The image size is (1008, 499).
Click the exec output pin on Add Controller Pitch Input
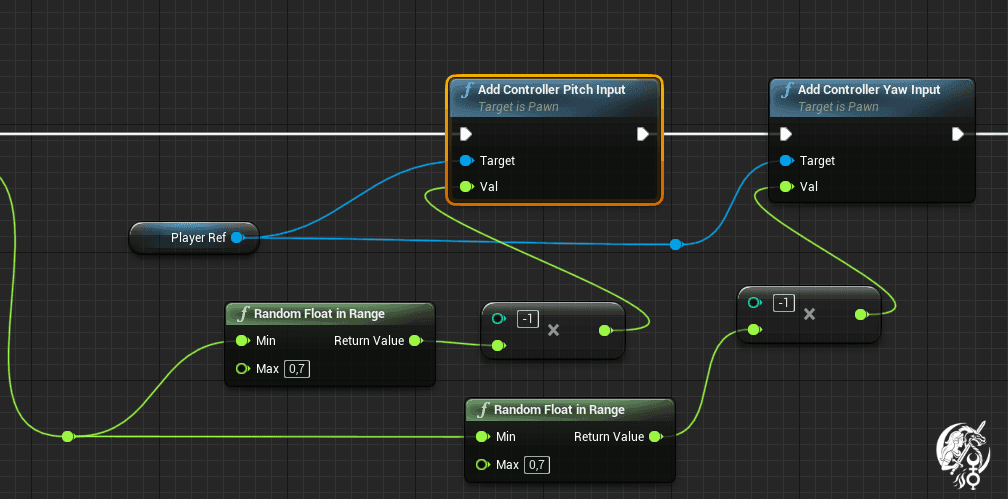click(643, 134)
